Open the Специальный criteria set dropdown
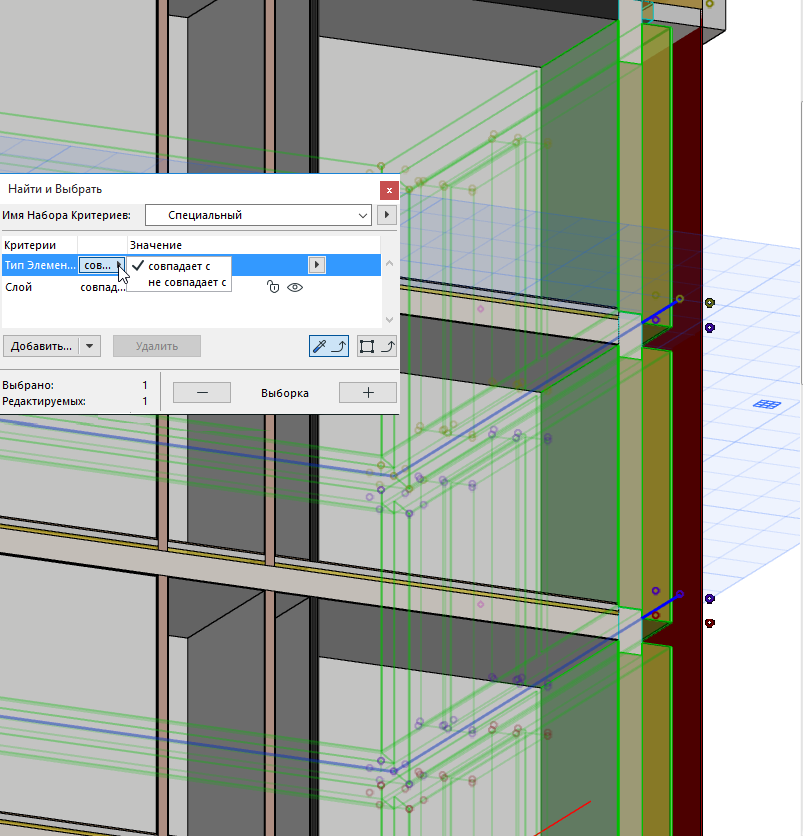The image size is (803, 836). (257, 215)
